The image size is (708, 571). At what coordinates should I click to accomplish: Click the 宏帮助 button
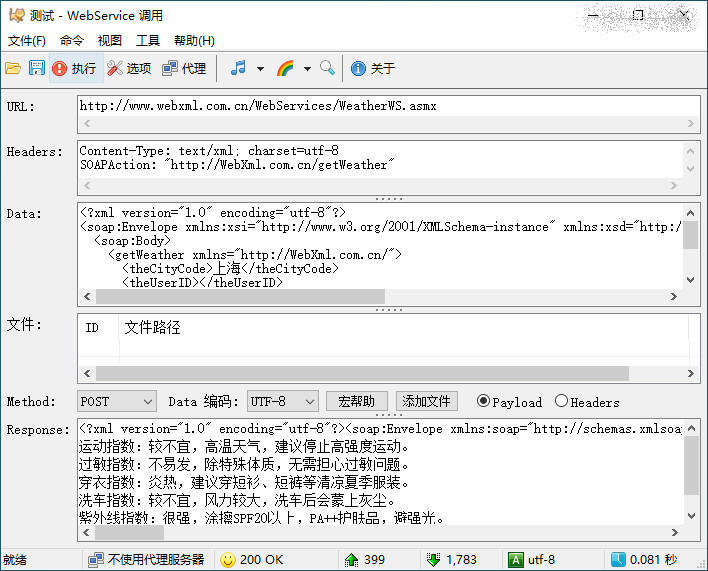(356, 401)
